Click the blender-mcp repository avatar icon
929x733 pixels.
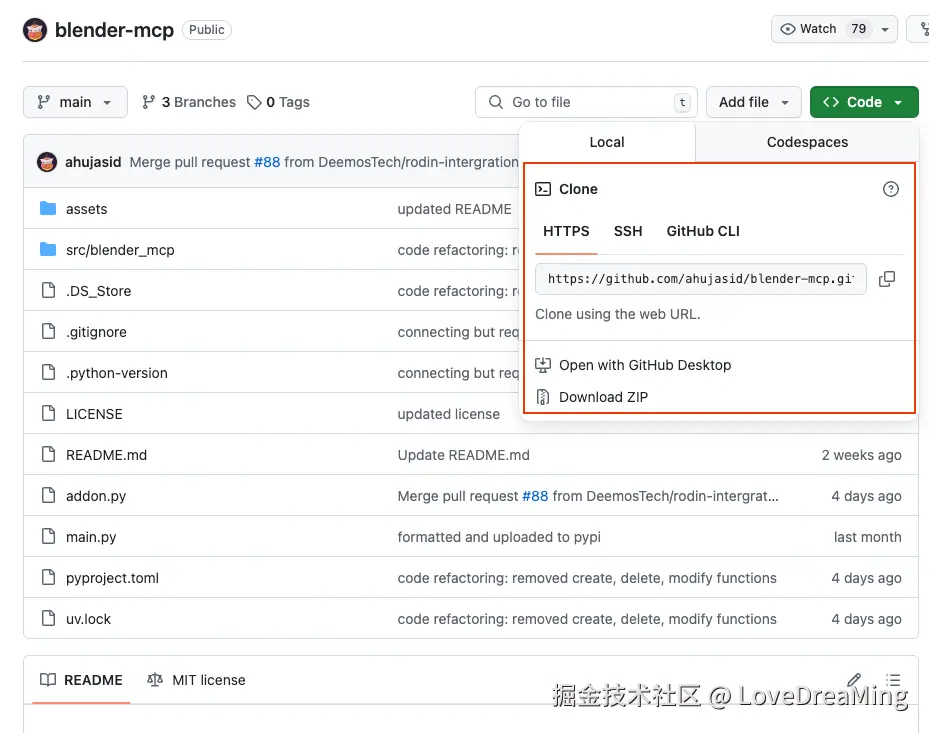point(34,30)
